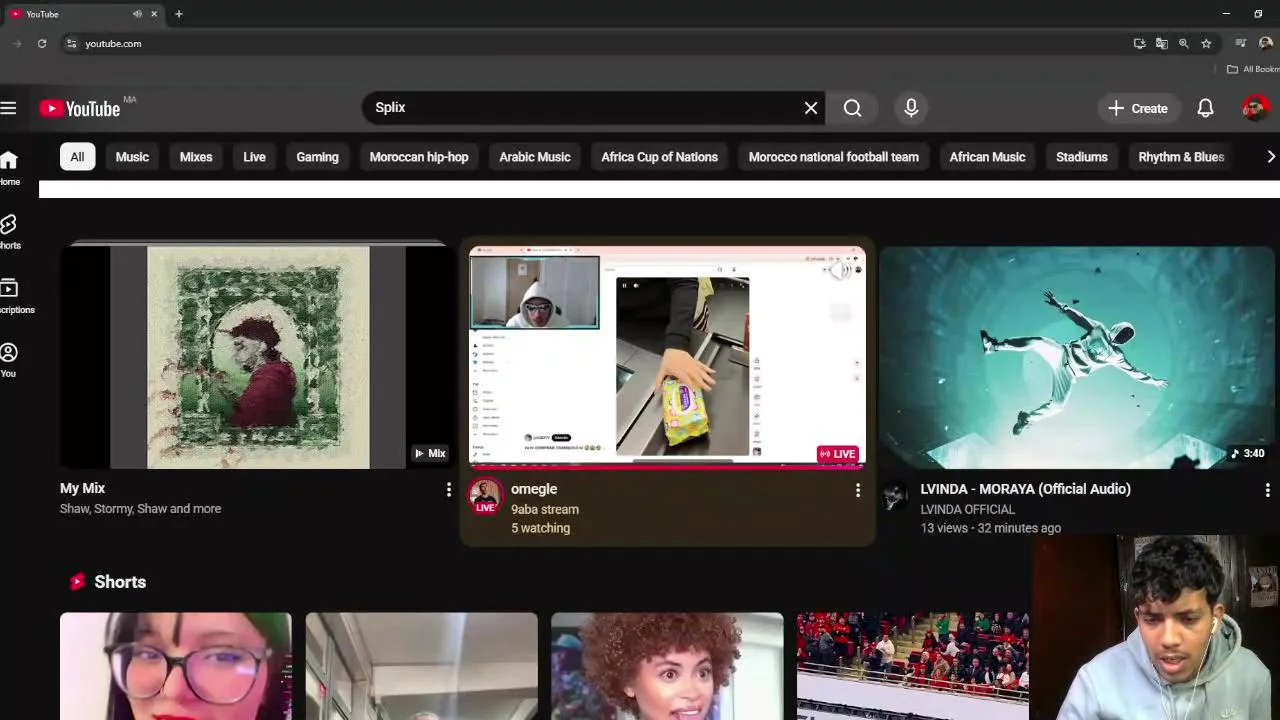This screenshot has height=720, width=1280.
Task: Open the LVINDA OFFICIAL channel avatar
Action: click(896, 496)
